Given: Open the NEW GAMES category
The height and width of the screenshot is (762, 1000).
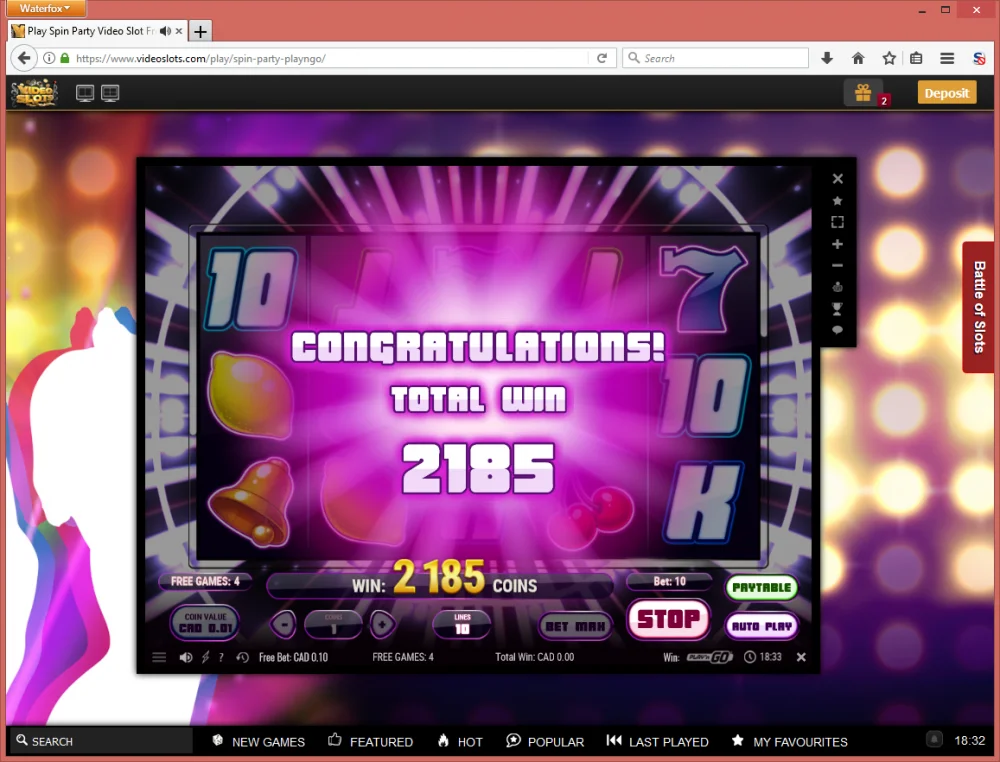Looking at the screenshot, I should 258,741.
